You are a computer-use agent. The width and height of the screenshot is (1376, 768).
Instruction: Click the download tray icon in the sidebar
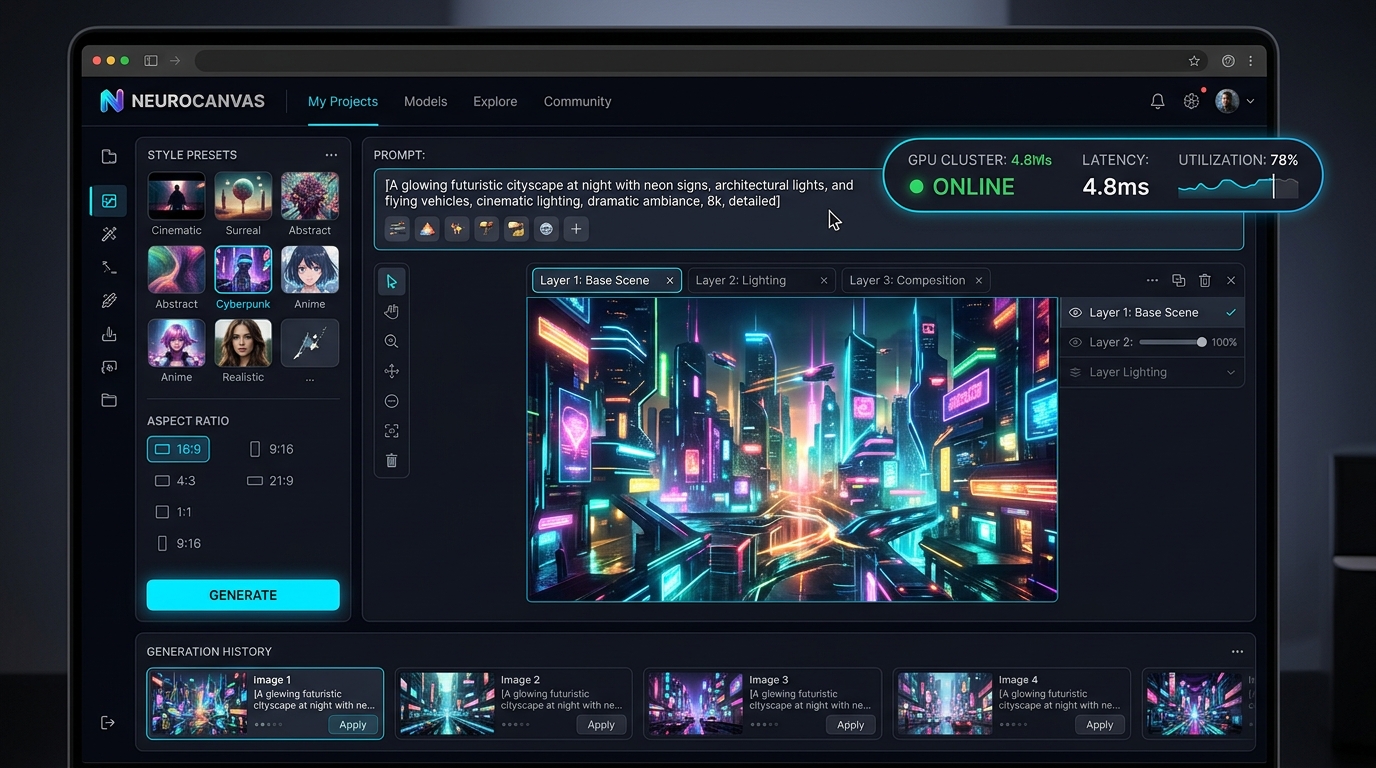pos(109,334)
